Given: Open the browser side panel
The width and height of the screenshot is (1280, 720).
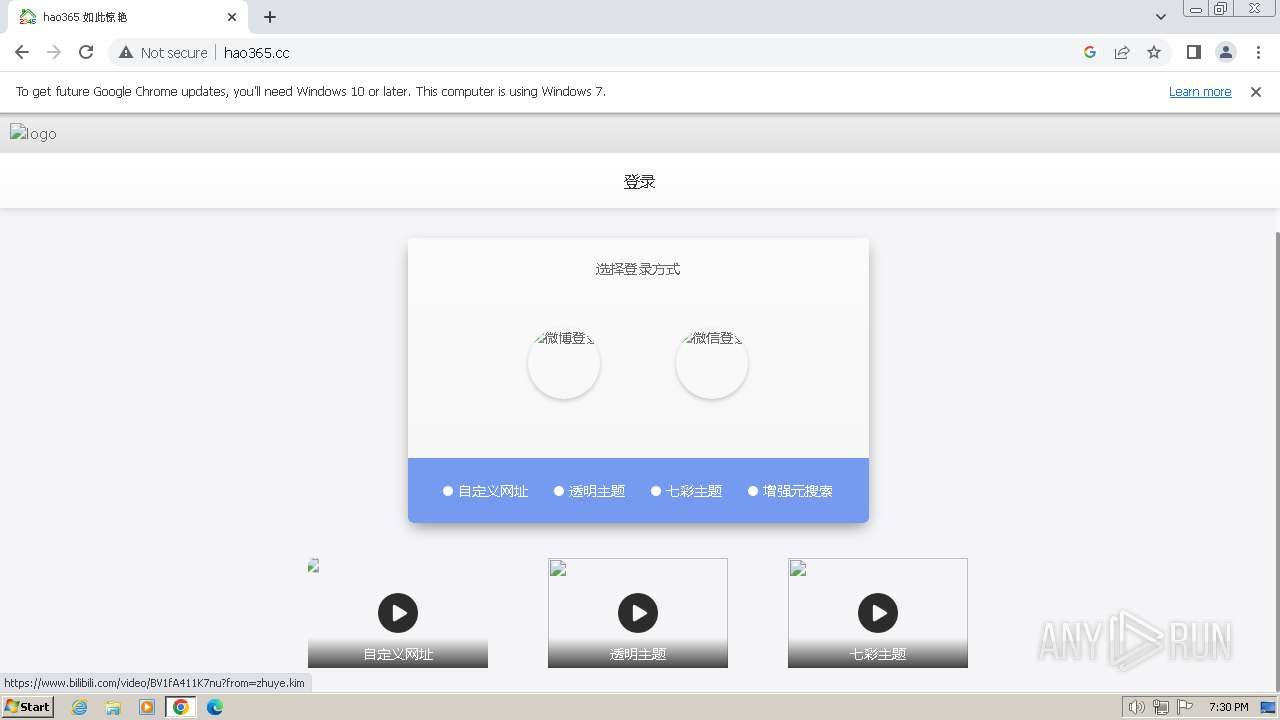Looking at the screenshot, I should pyautogui.click(x=1194, y=52).
